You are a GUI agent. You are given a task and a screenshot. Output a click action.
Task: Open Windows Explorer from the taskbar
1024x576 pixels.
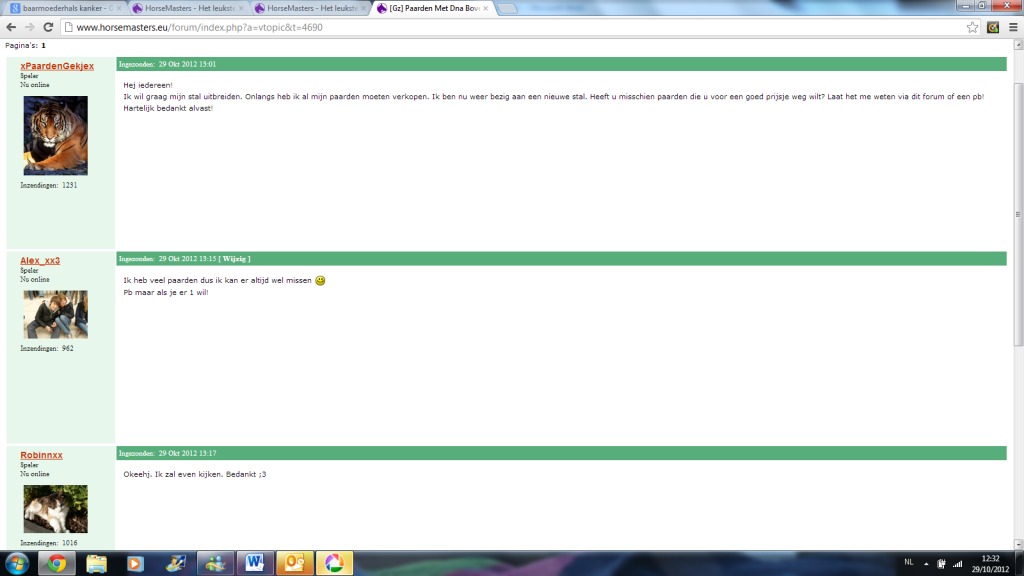(96, 563)
